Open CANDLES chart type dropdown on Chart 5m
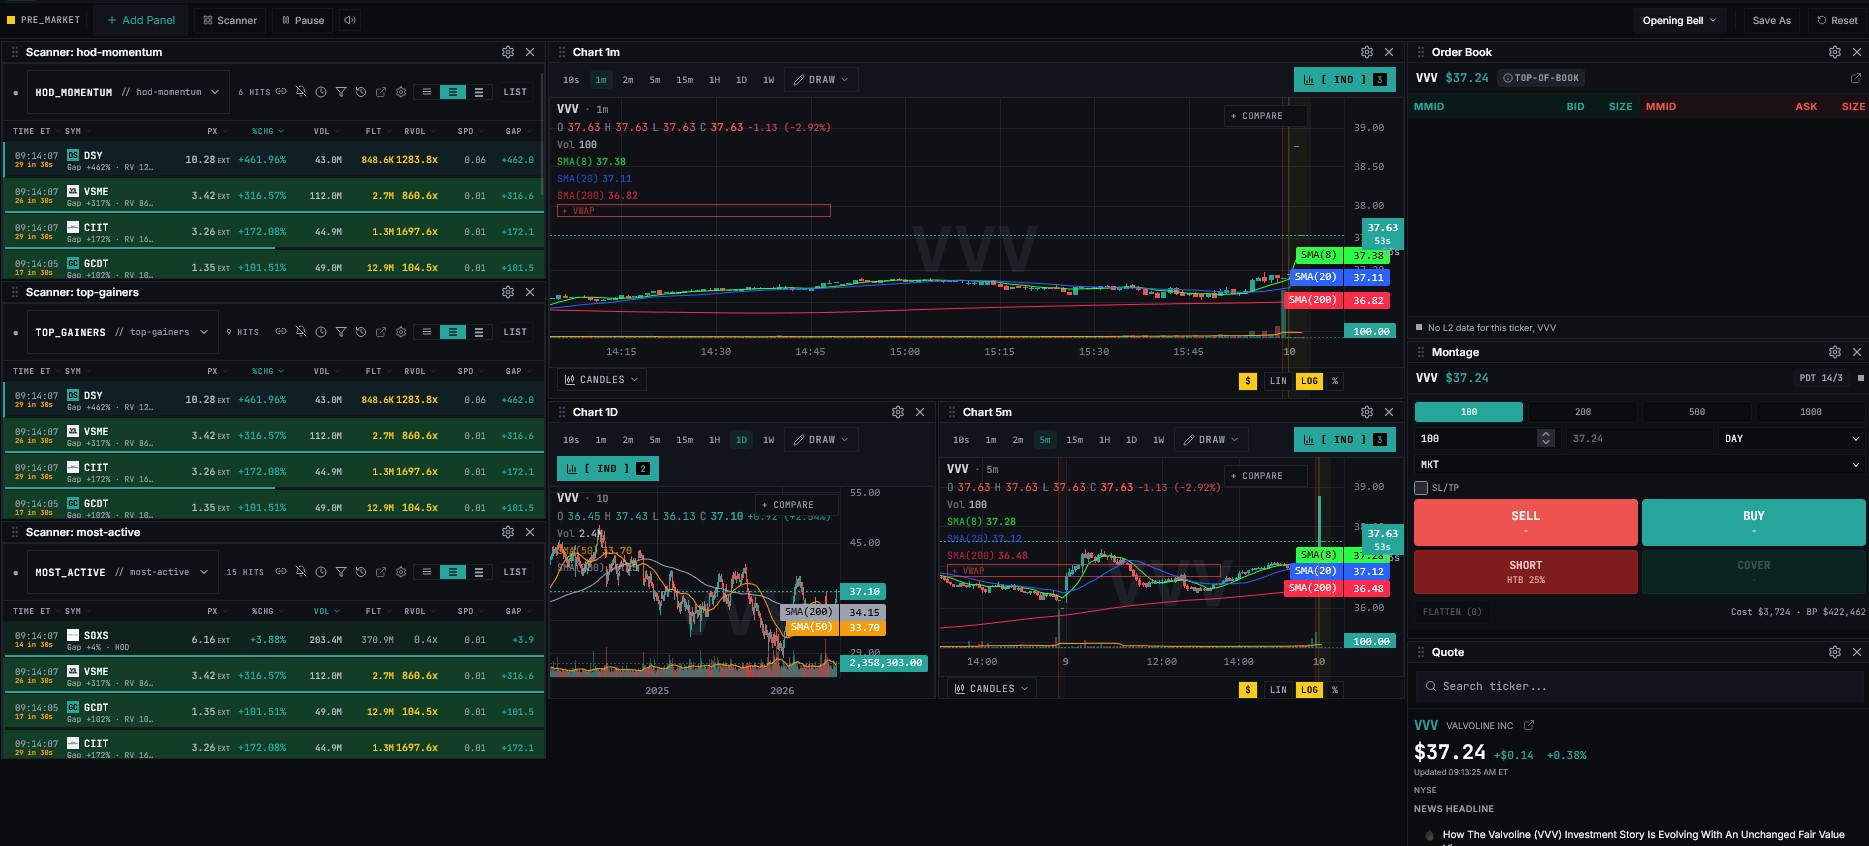The height and width of the screenshot is (846, 1869). (992, 689)
